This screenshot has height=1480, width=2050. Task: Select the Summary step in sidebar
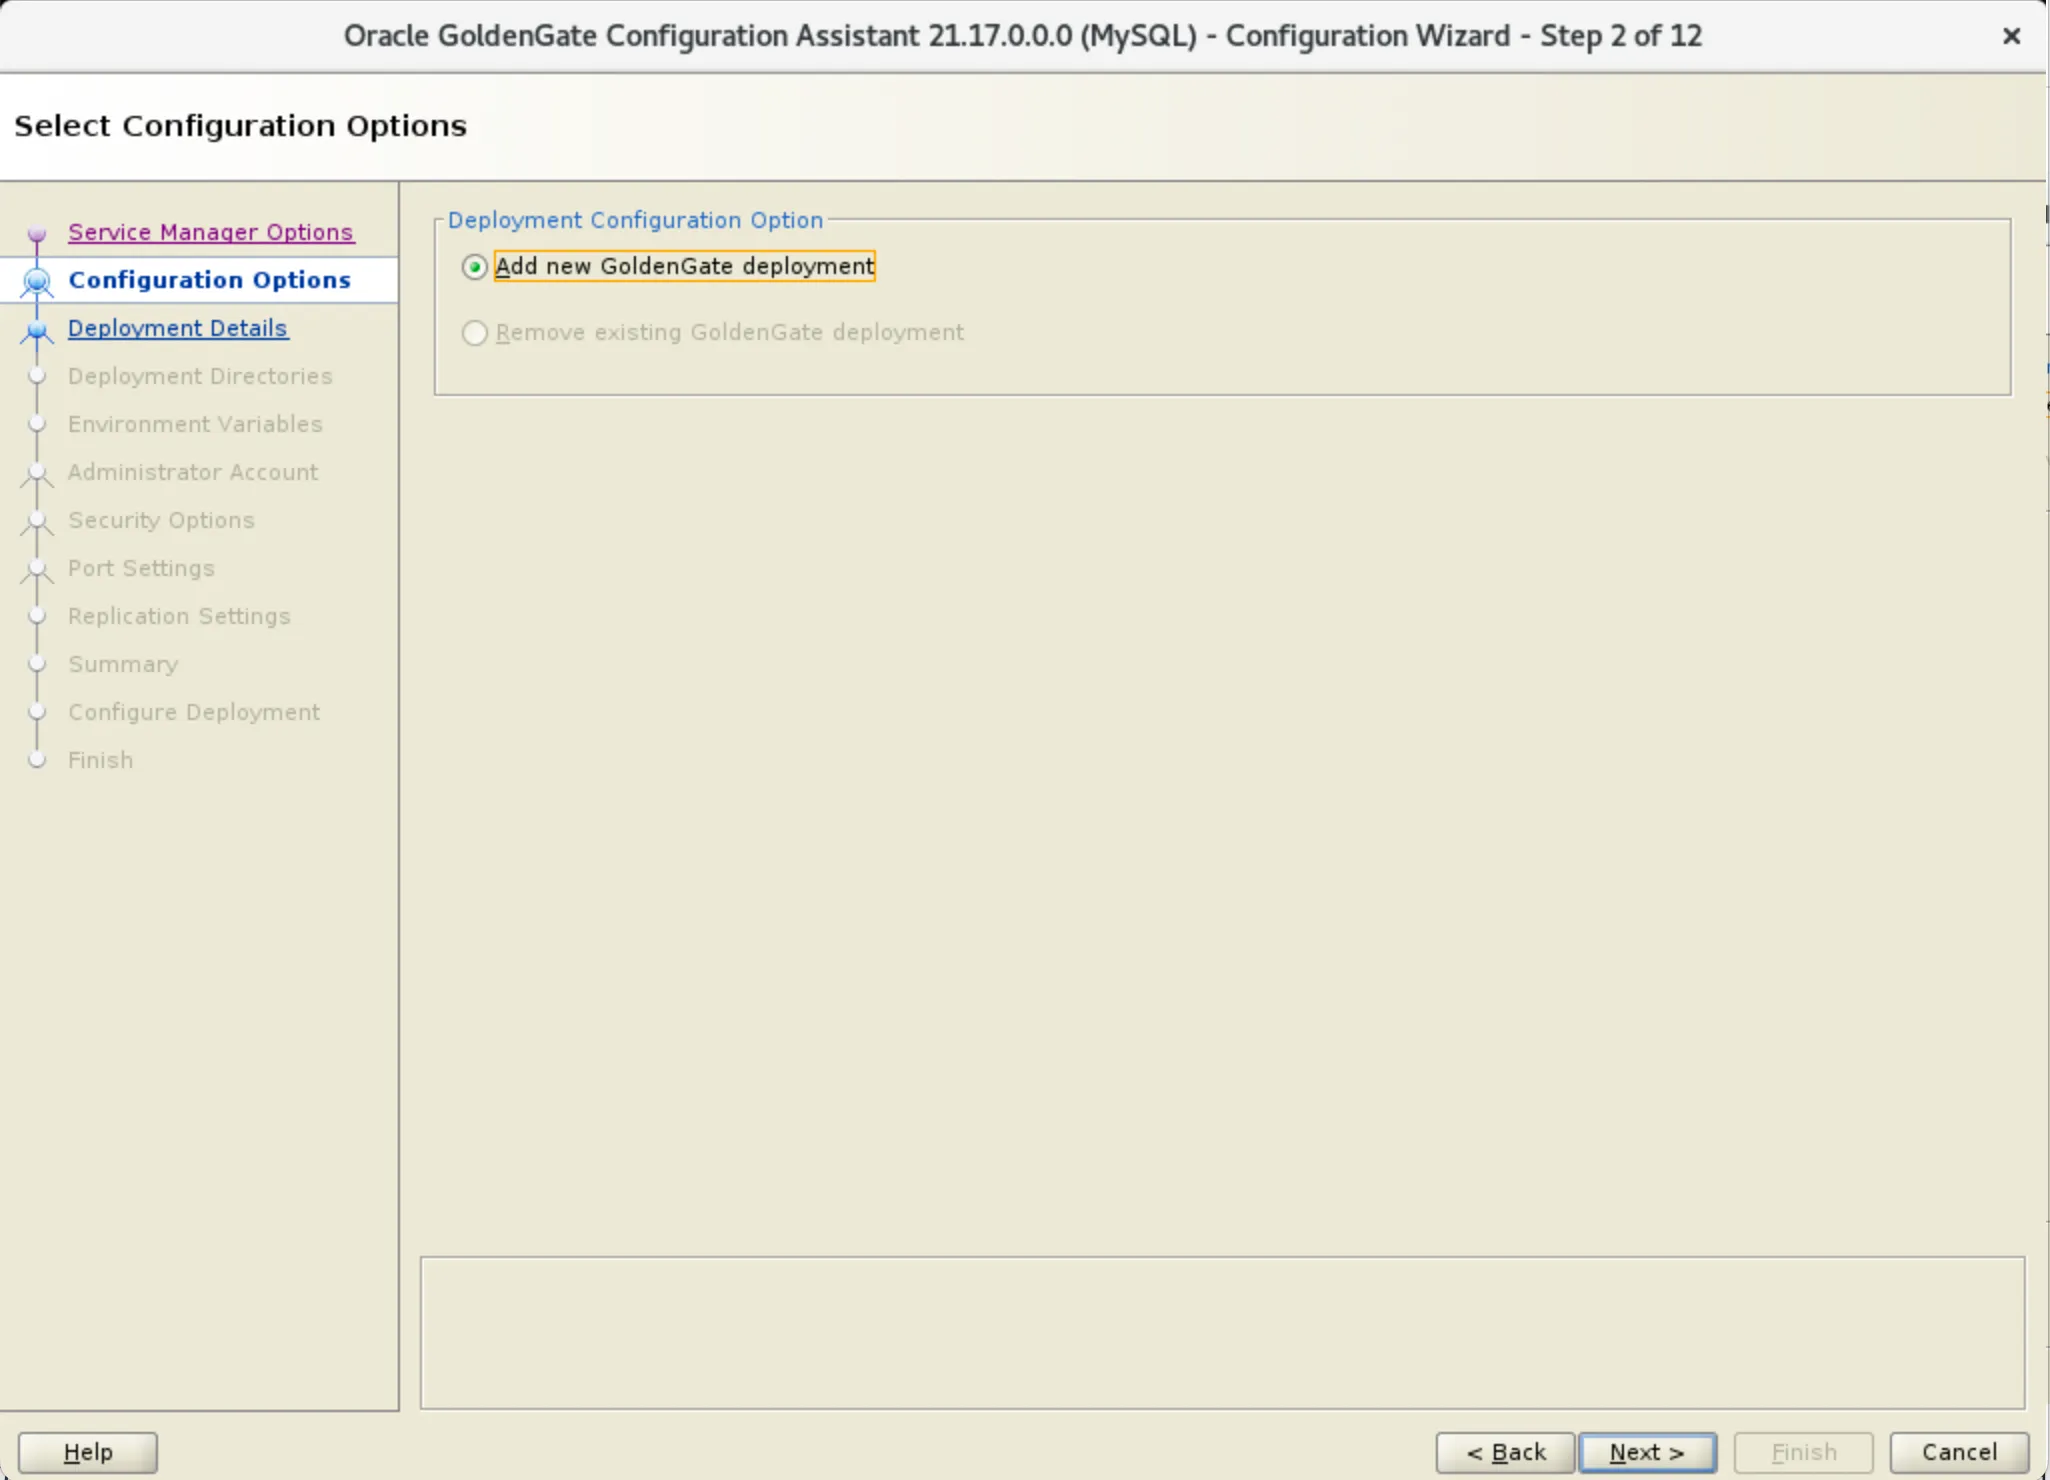[x=122, y=664]
